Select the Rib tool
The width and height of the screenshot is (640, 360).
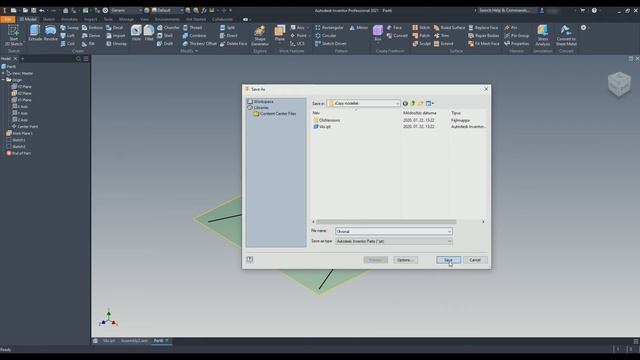(x=88, y=43)
